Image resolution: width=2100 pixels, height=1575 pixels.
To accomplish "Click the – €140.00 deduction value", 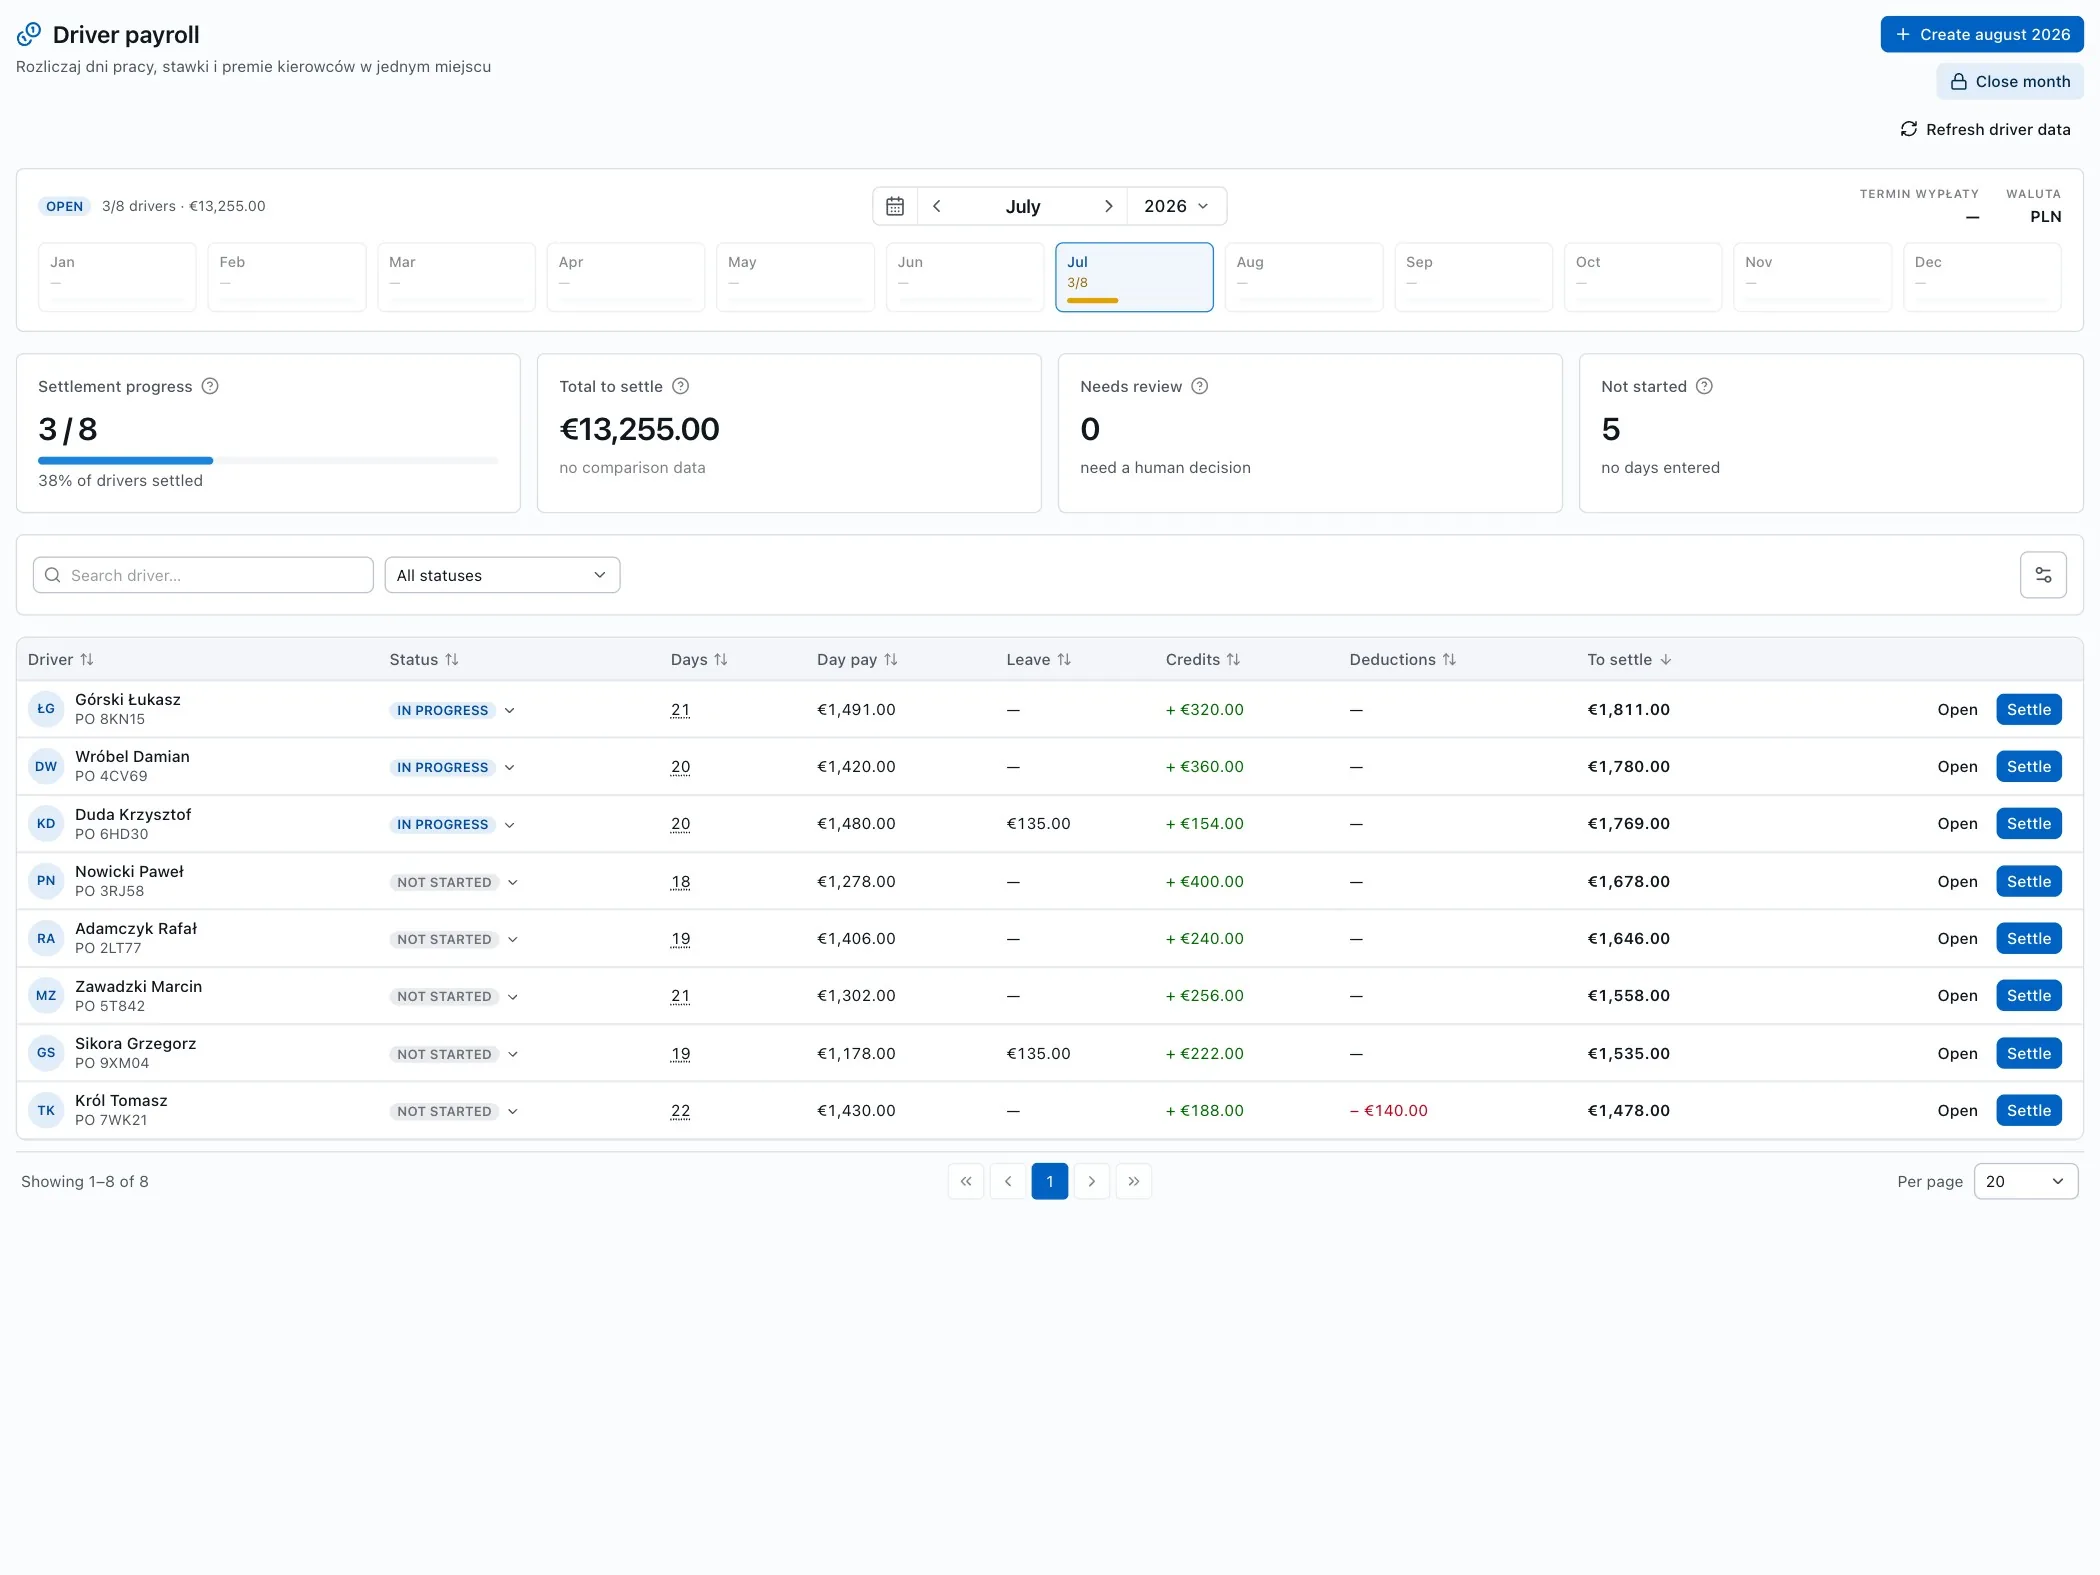I will 1389,1110.
